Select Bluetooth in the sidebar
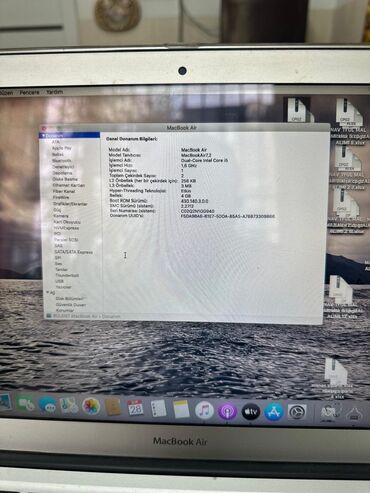The image size is (370, 493). coord(62,160)
